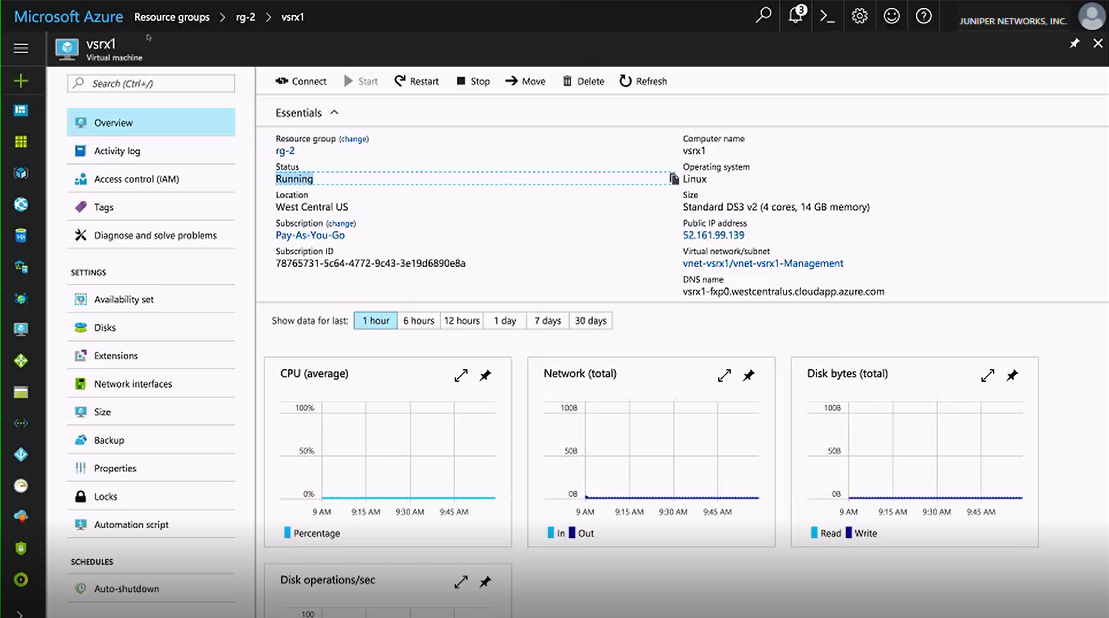
Task: Collapse the Essentials section
Action: coord(334,113)
